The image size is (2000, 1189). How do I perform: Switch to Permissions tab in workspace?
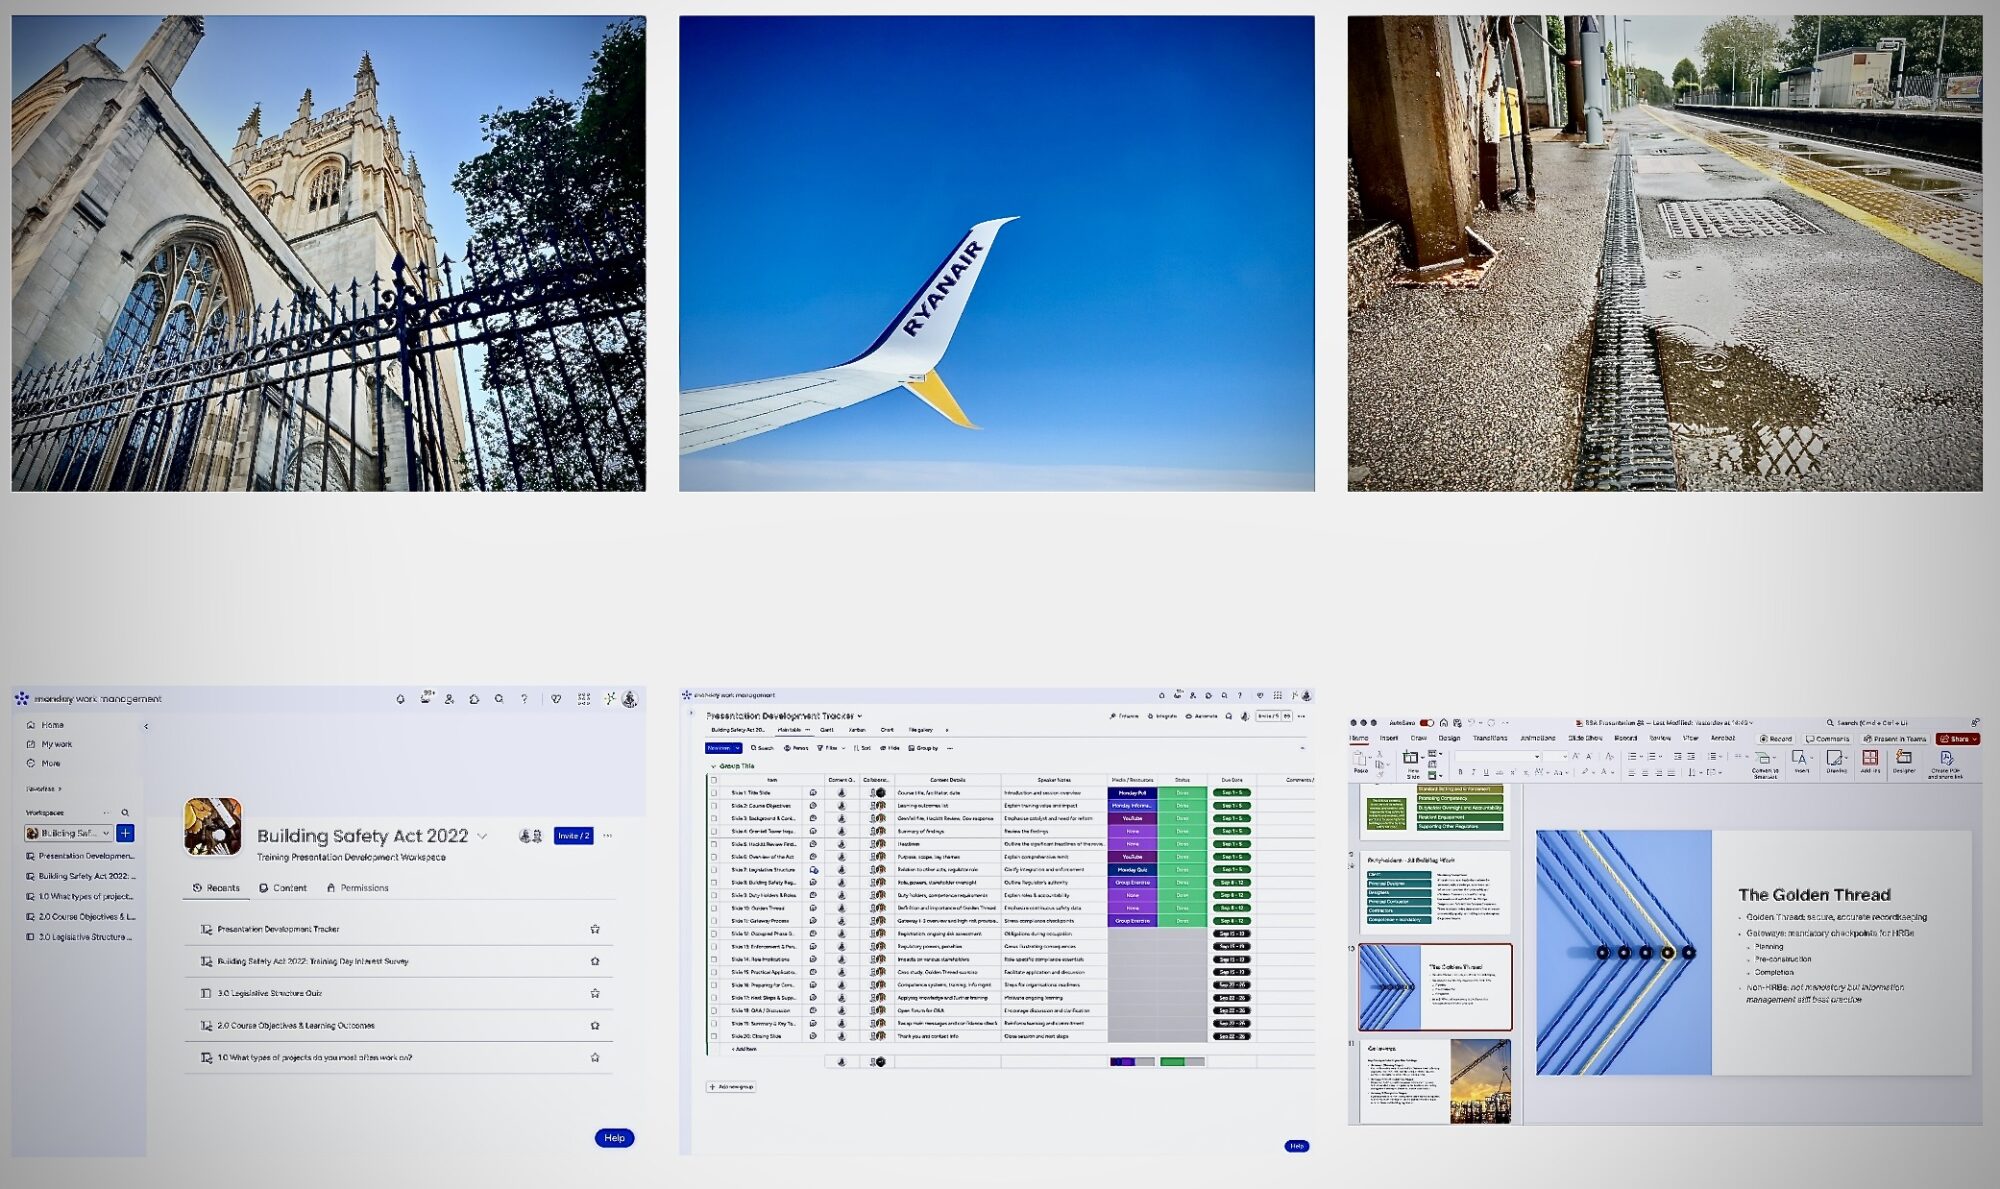pyautogui.click(x=357, y=888)
